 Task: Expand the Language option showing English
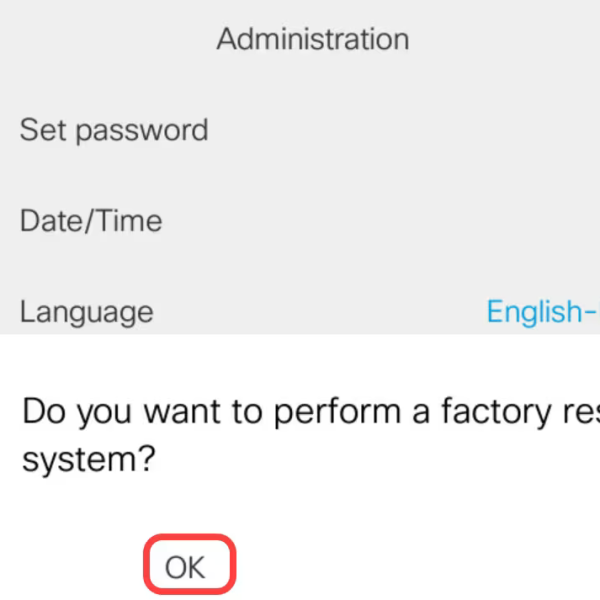(x=300, y=312)
